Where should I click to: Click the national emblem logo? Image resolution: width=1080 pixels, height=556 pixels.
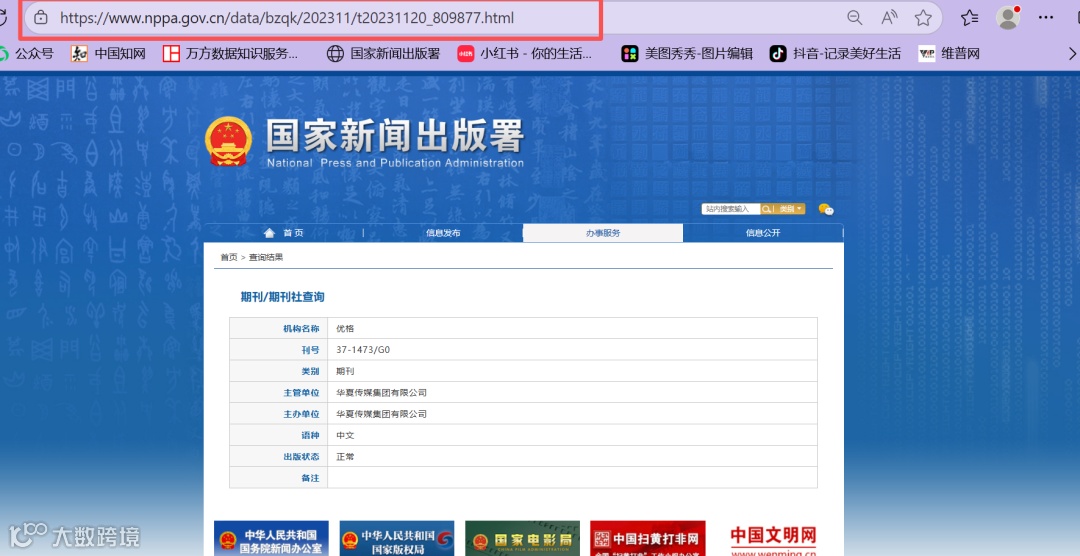[229, 141]
